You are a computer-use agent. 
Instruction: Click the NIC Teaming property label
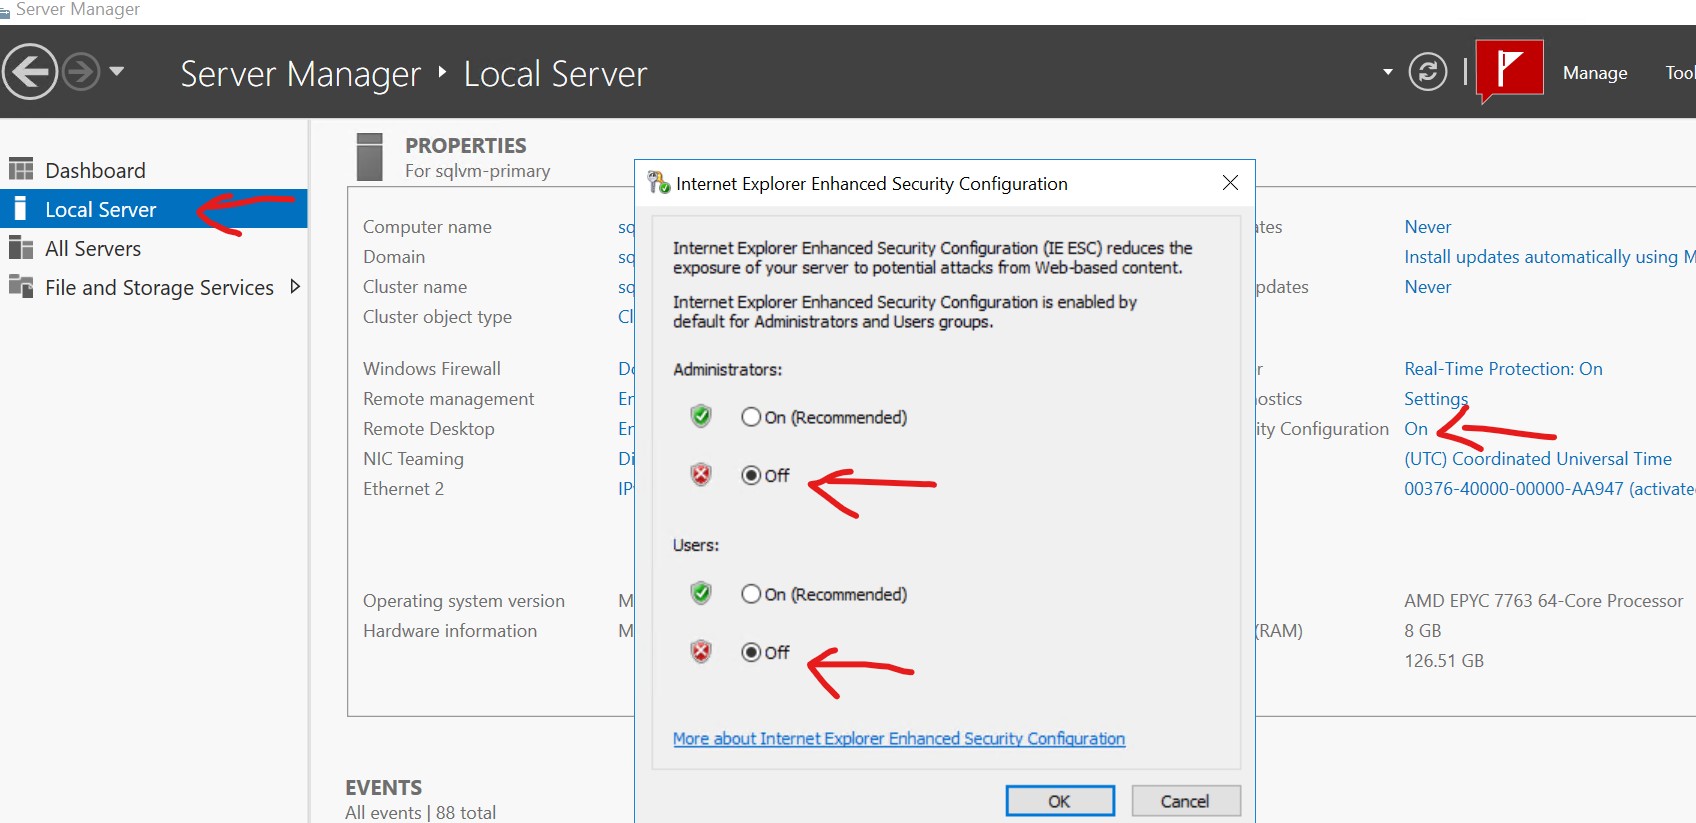tap(413, 459)
